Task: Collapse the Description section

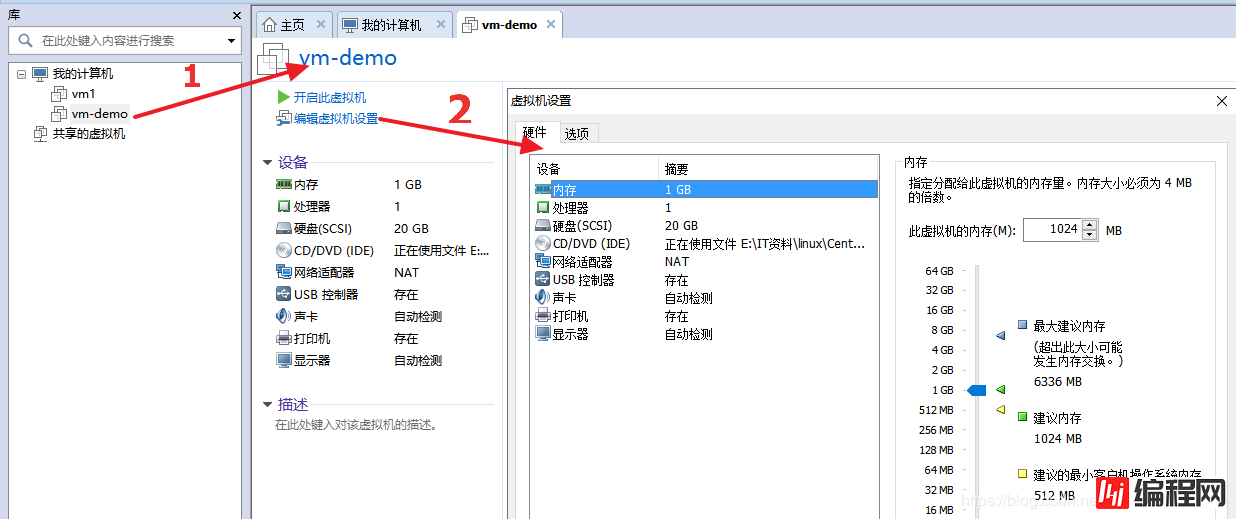Action: [267, 405]
